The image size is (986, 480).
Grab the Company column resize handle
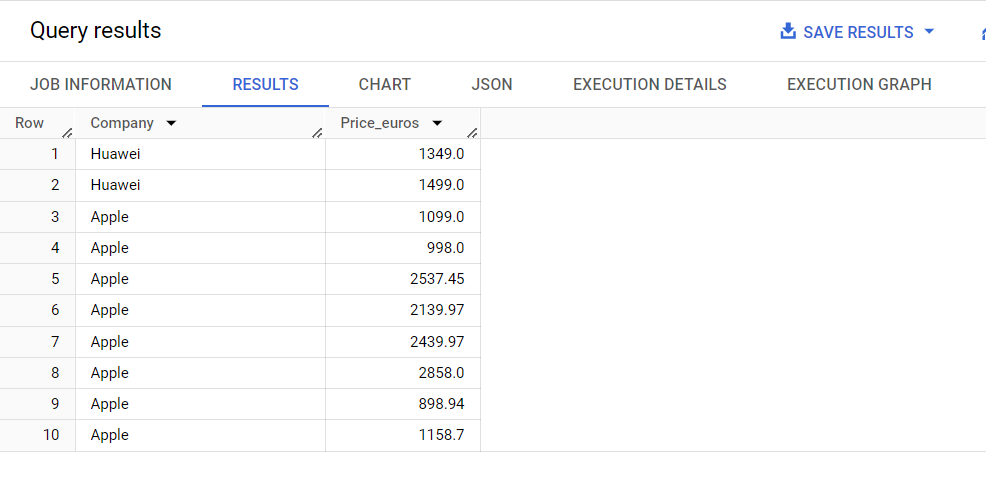(x=318, y=133)
